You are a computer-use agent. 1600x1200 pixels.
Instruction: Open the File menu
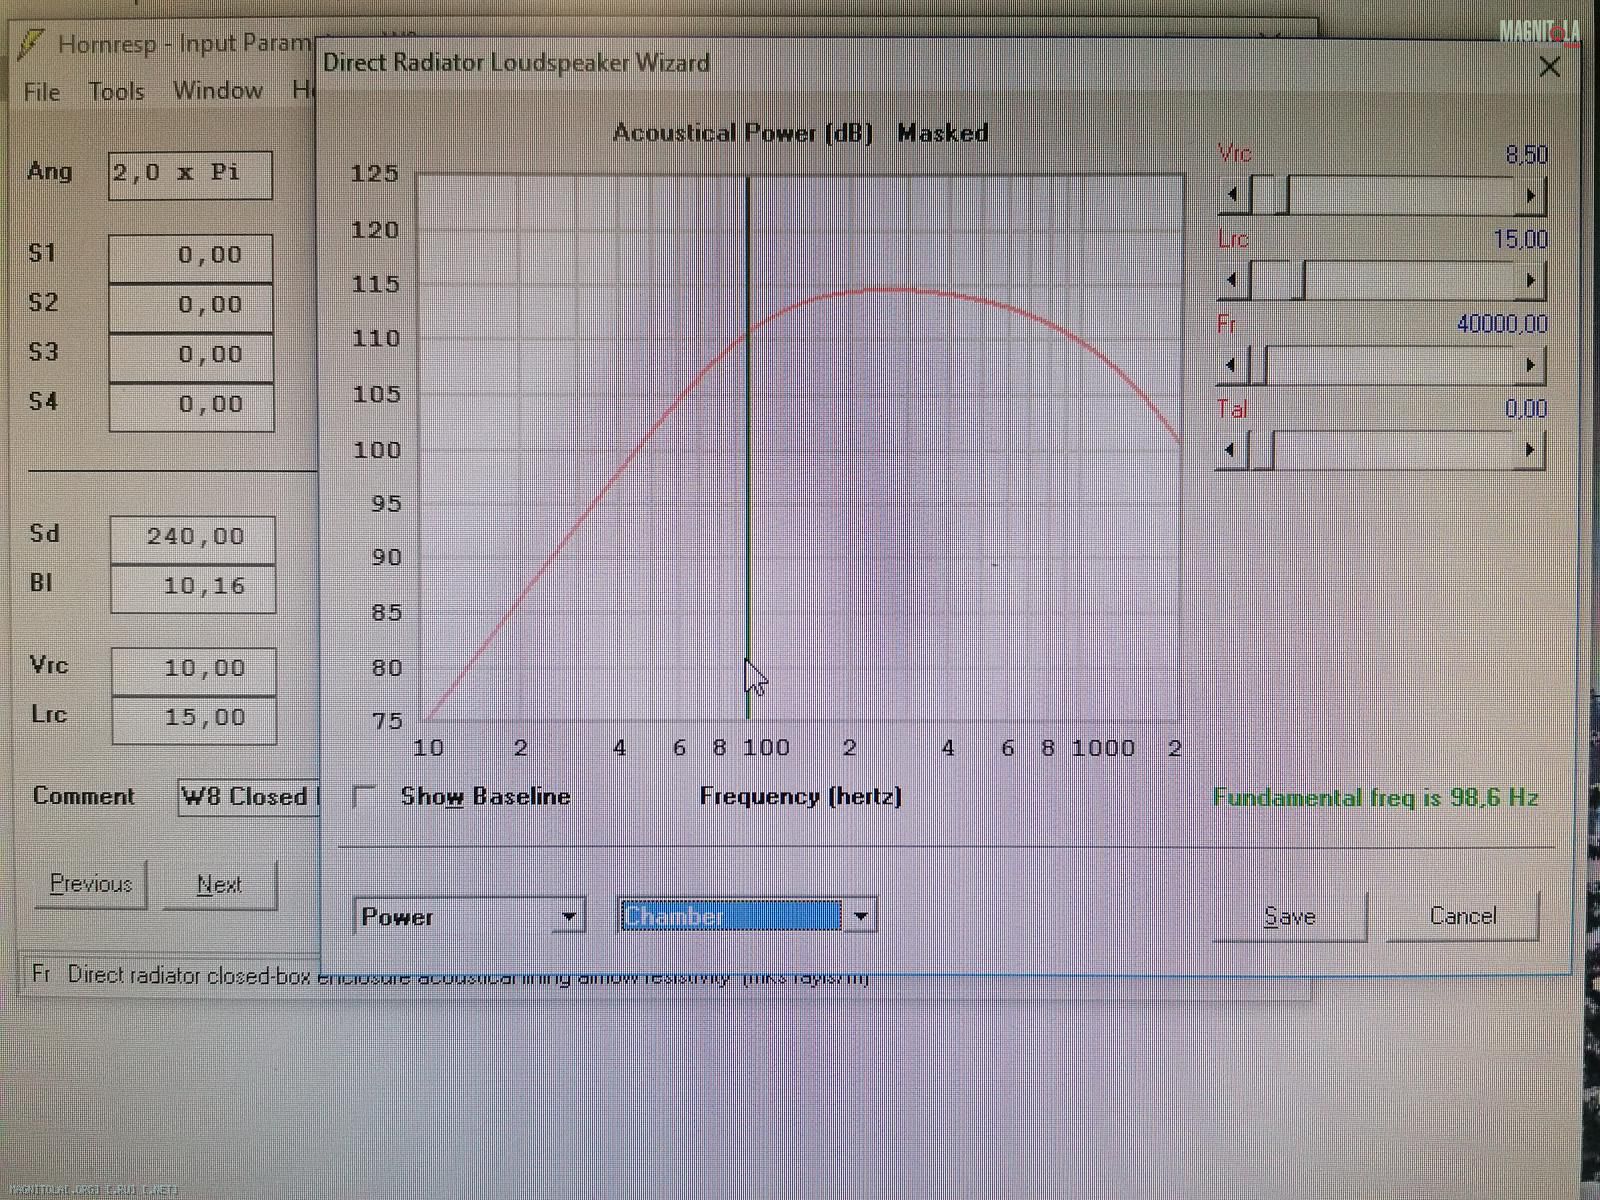coord(42,92)
